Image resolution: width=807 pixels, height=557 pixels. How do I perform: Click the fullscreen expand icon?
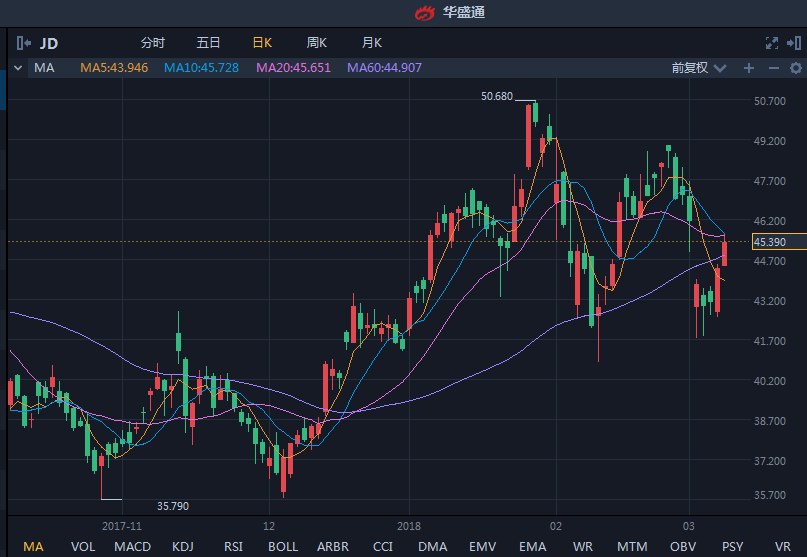tap(771, 43)
